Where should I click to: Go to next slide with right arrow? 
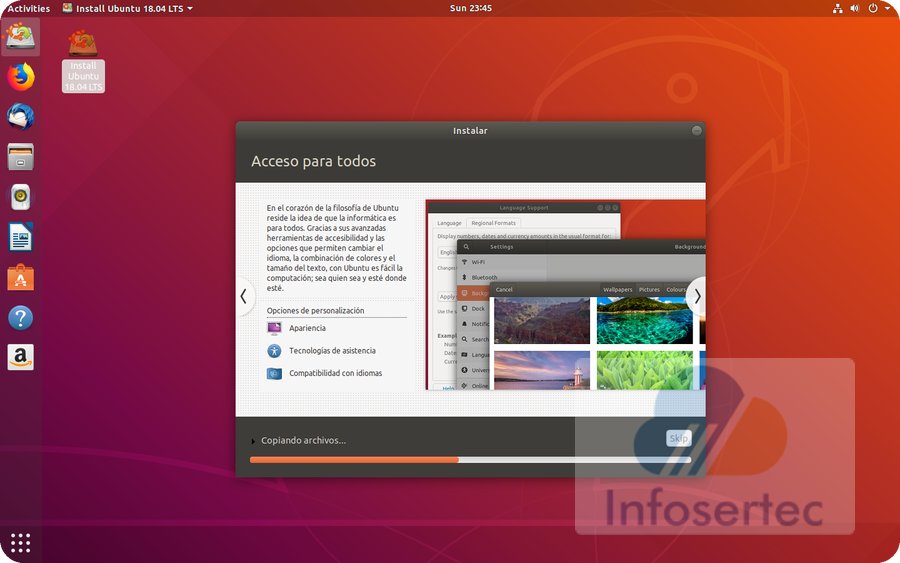[x=697, y=296]
